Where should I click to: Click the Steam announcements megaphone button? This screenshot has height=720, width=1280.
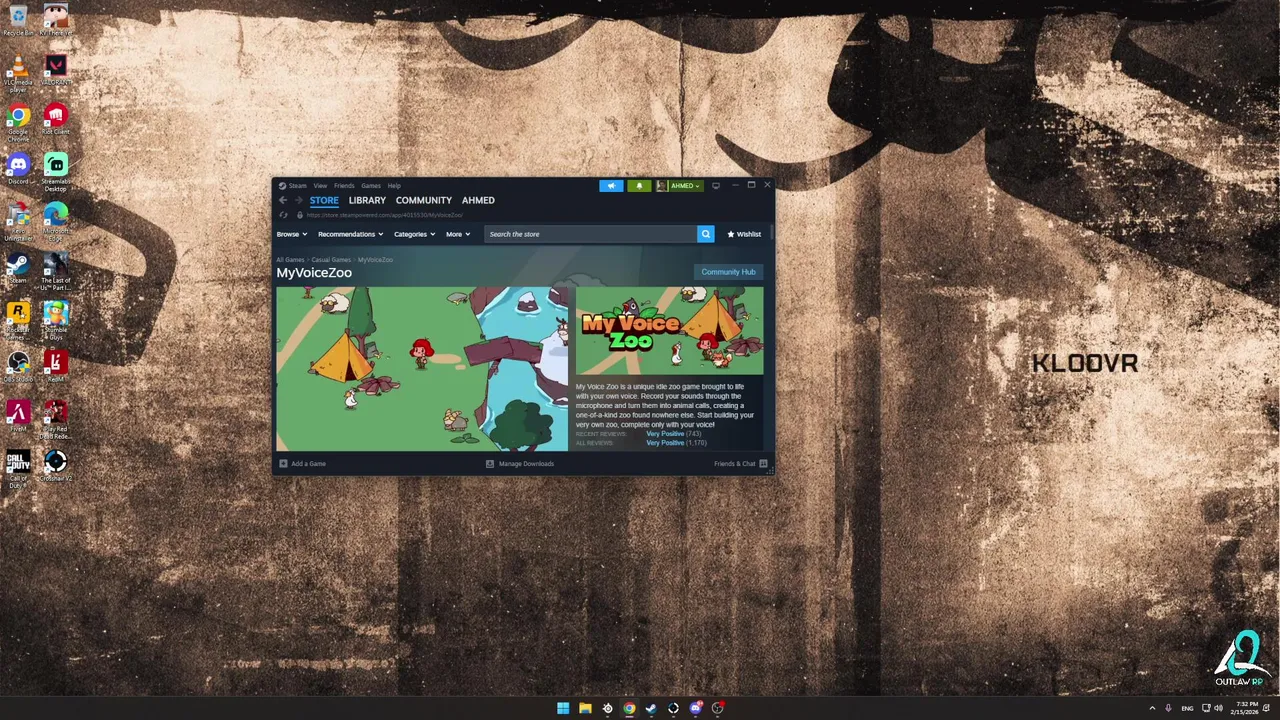pos(611,186)
